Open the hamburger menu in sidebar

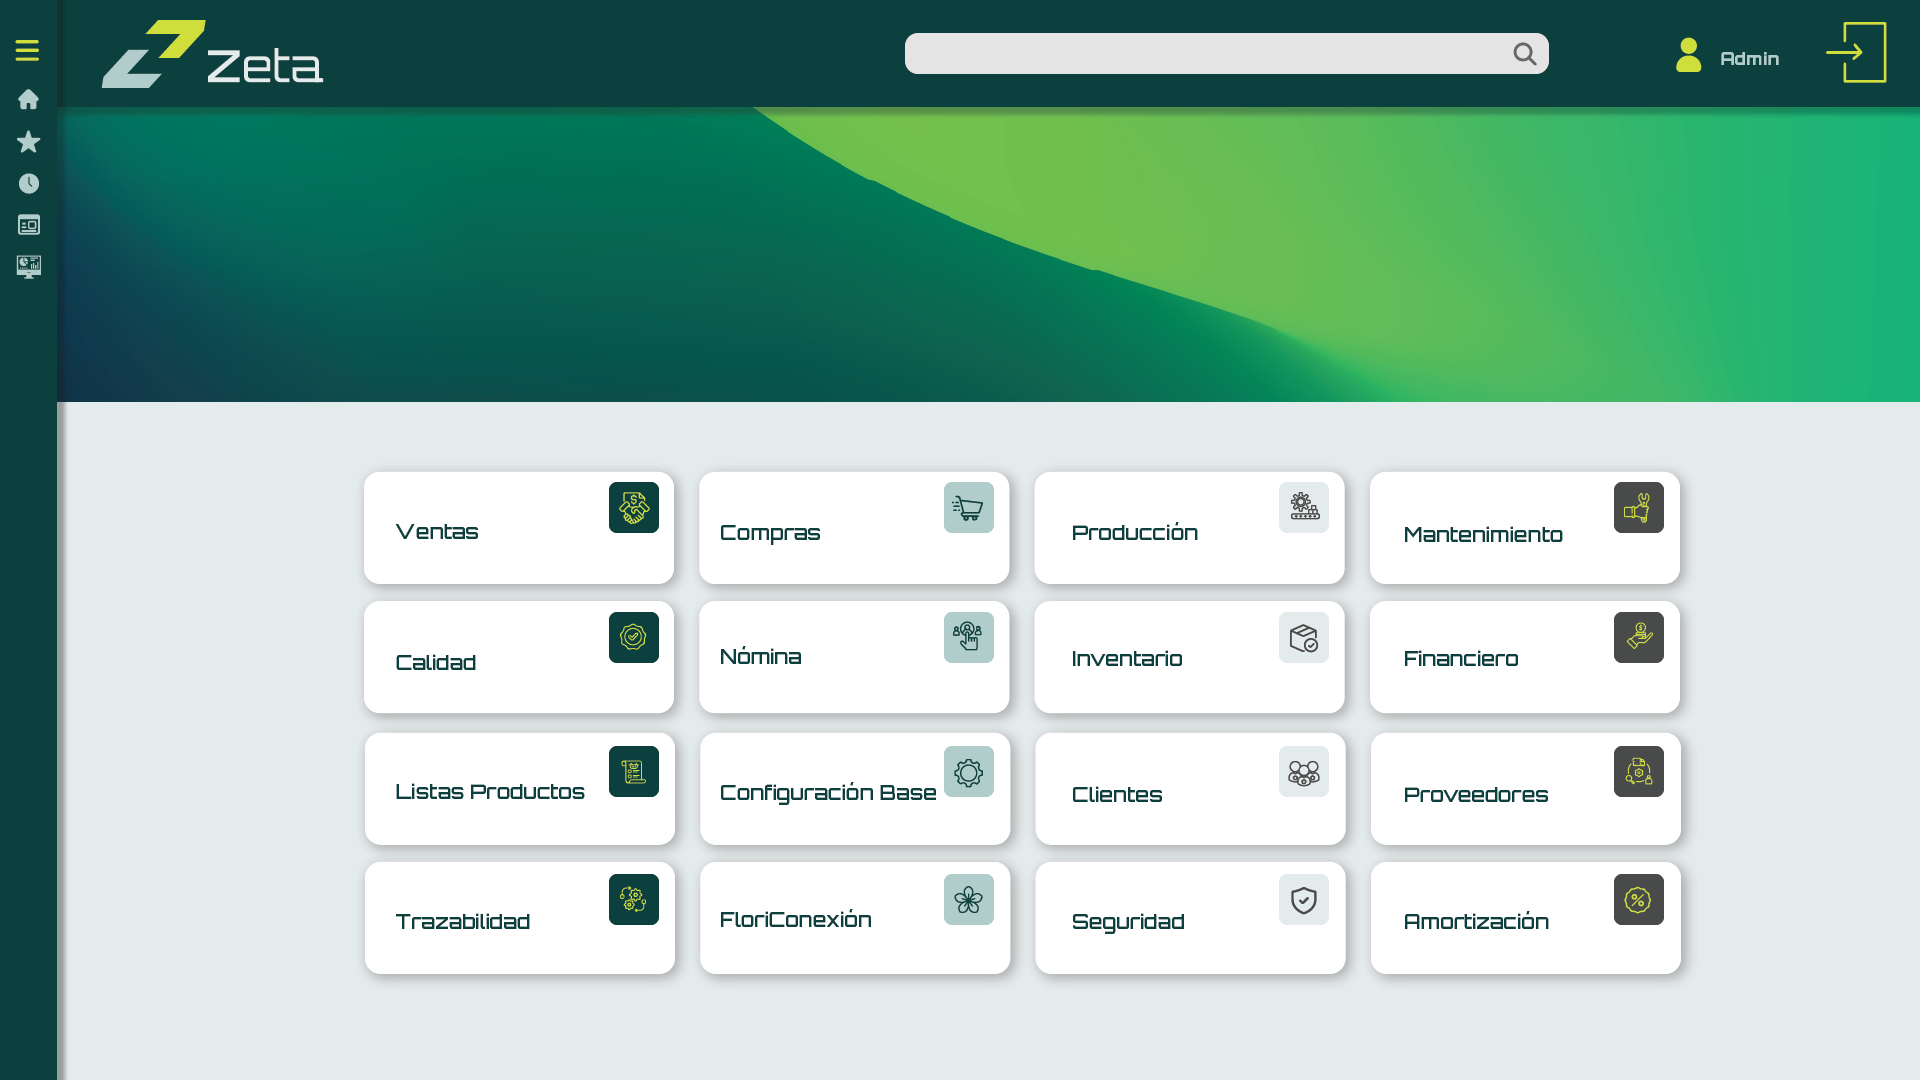(x=27, y=50)
